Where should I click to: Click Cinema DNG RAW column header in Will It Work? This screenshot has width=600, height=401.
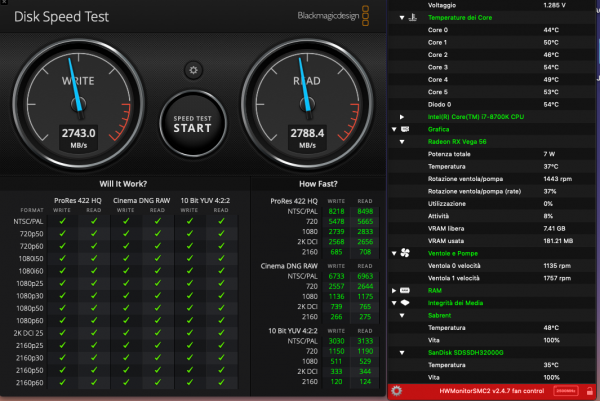pos(142,200)
